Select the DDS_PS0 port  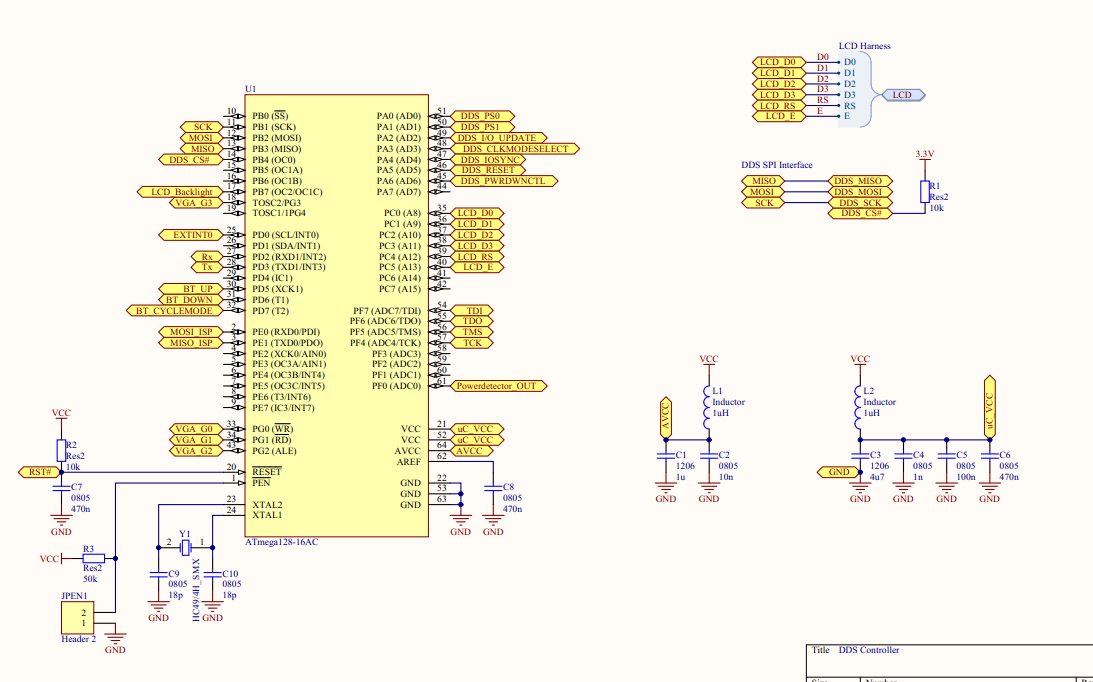[482, 116]
